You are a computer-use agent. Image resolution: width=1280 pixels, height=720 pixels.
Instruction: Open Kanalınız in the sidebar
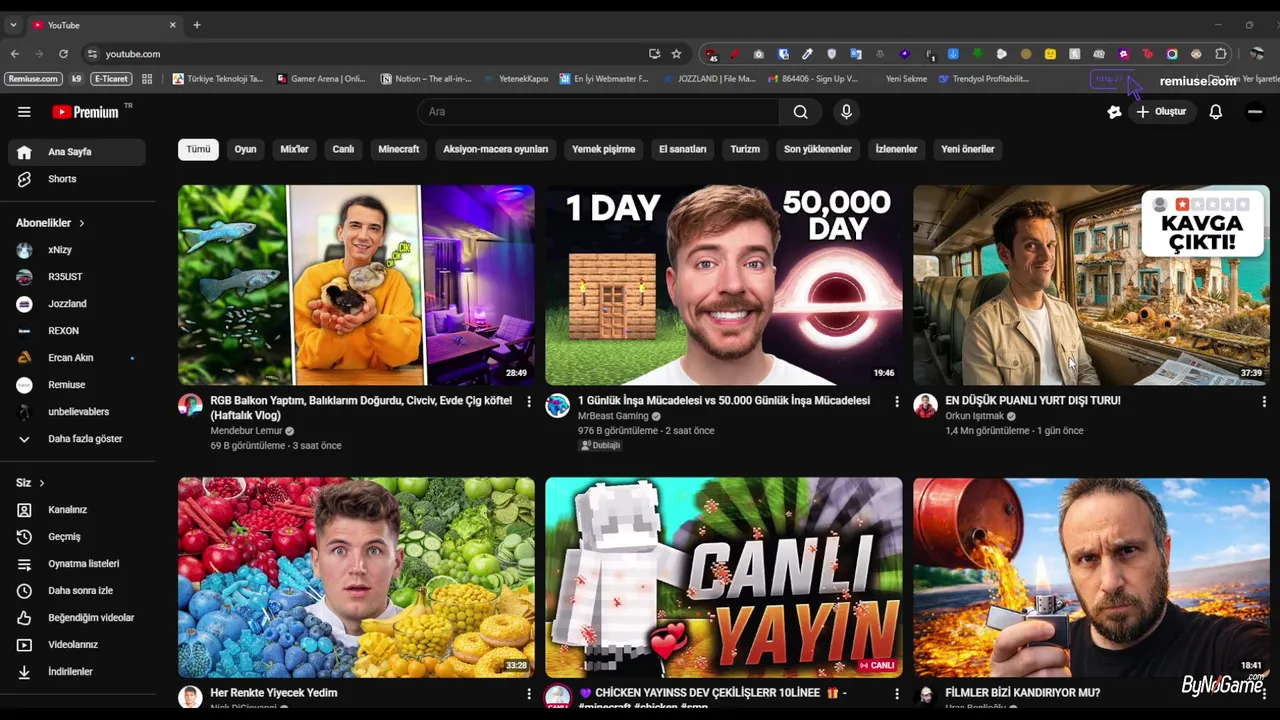77,510
